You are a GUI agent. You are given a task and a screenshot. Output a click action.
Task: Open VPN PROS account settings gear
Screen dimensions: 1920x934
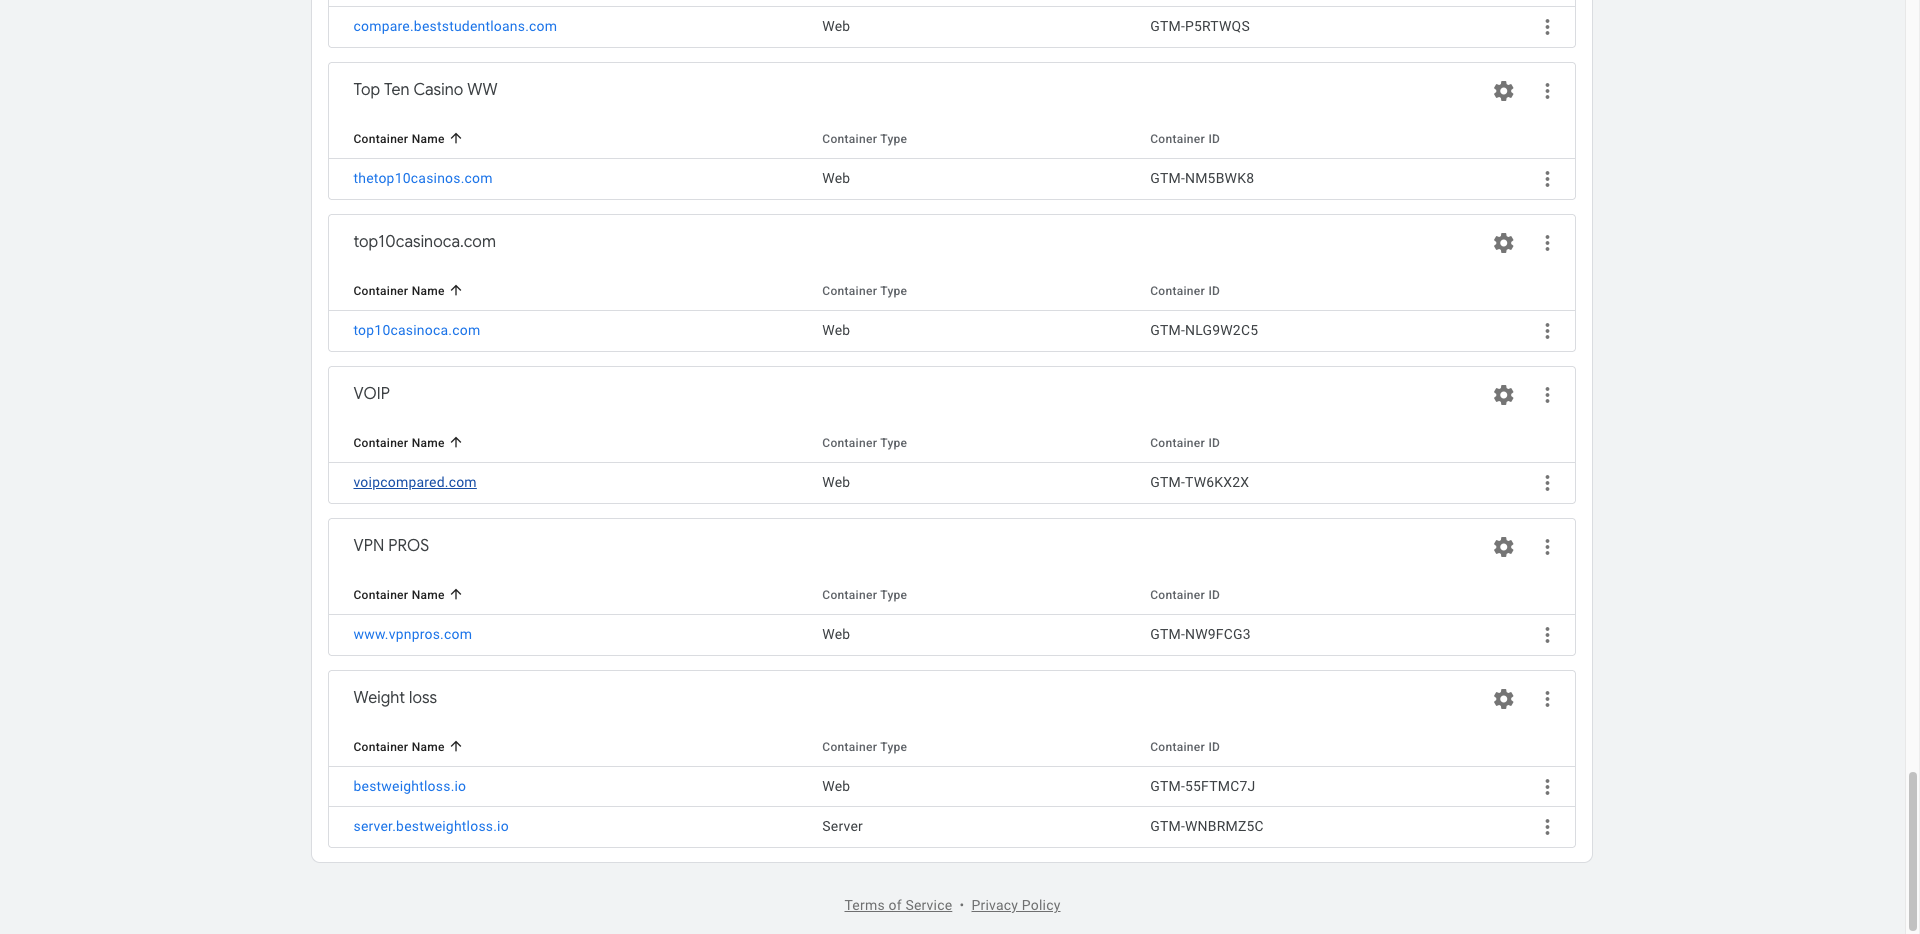coord(1503,547)
